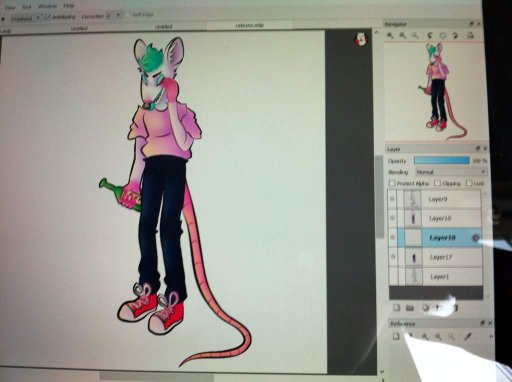Open image icon in Reference panel
Viewport: 512px width, 382px height.
396,336
